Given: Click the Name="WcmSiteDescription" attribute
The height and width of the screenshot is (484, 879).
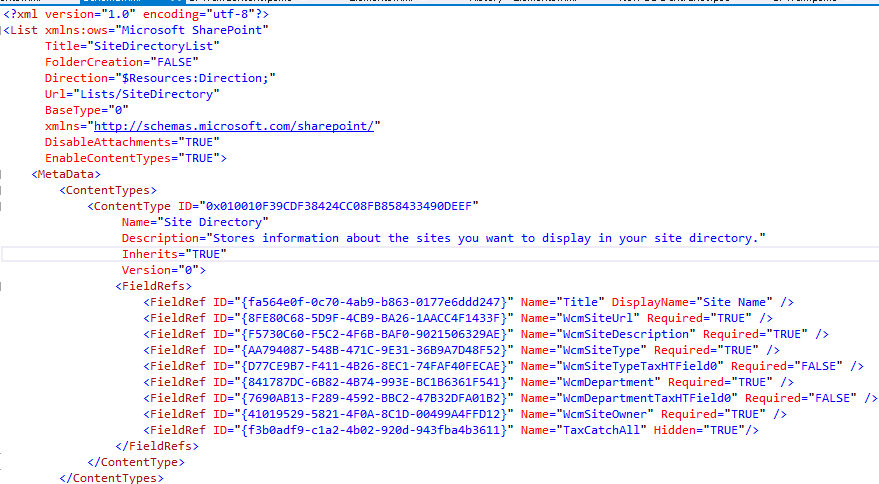Looking at the screenshot, I should [x=608, y=334].
